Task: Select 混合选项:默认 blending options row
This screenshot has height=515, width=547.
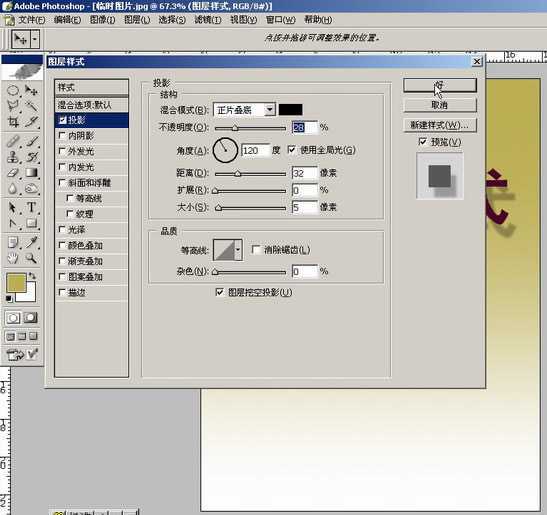Action: 91,105
